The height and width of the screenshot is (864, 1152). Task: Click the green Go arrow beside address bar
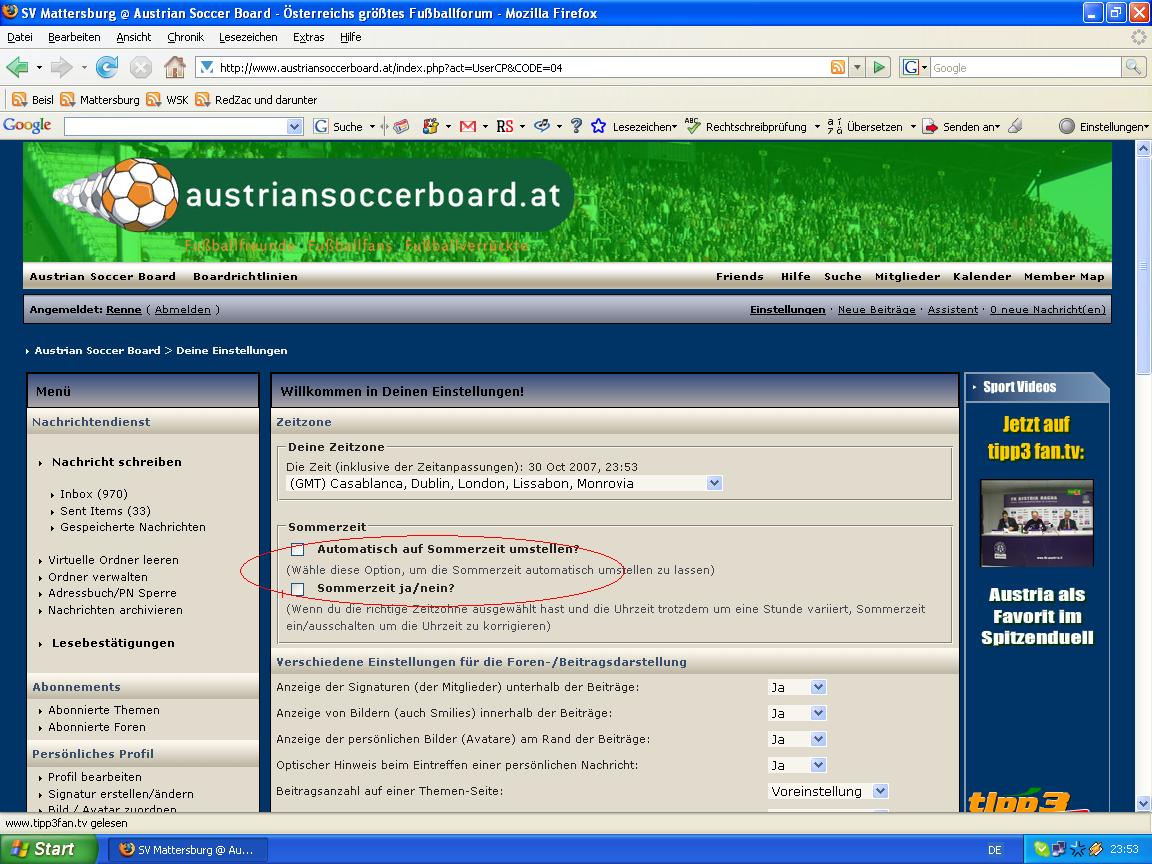tap(879, 68)
